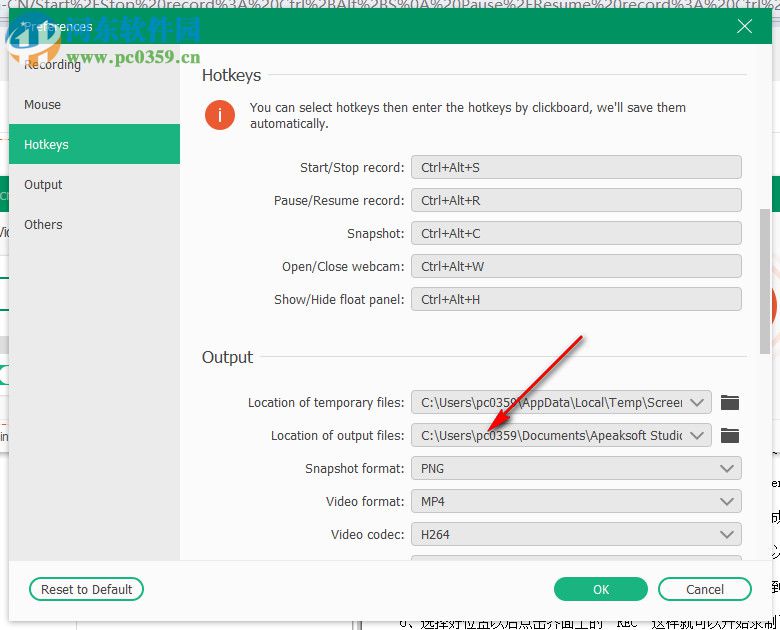This screenshot has width=780, height=630.
Task: Click the 'Location of temporary files:' label
Action: click(x=326, y=402)
